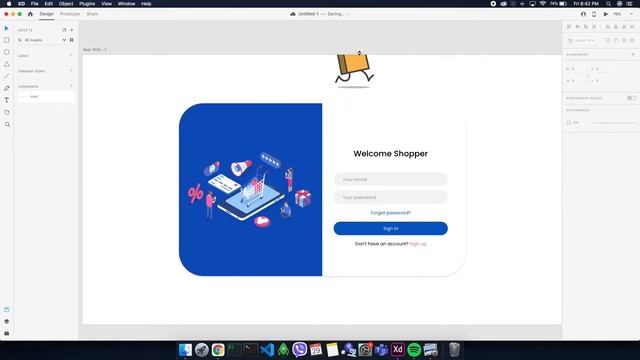640x360 pixels.
Task: Select the Select (arrow) tool
Action: click(7, 28)
